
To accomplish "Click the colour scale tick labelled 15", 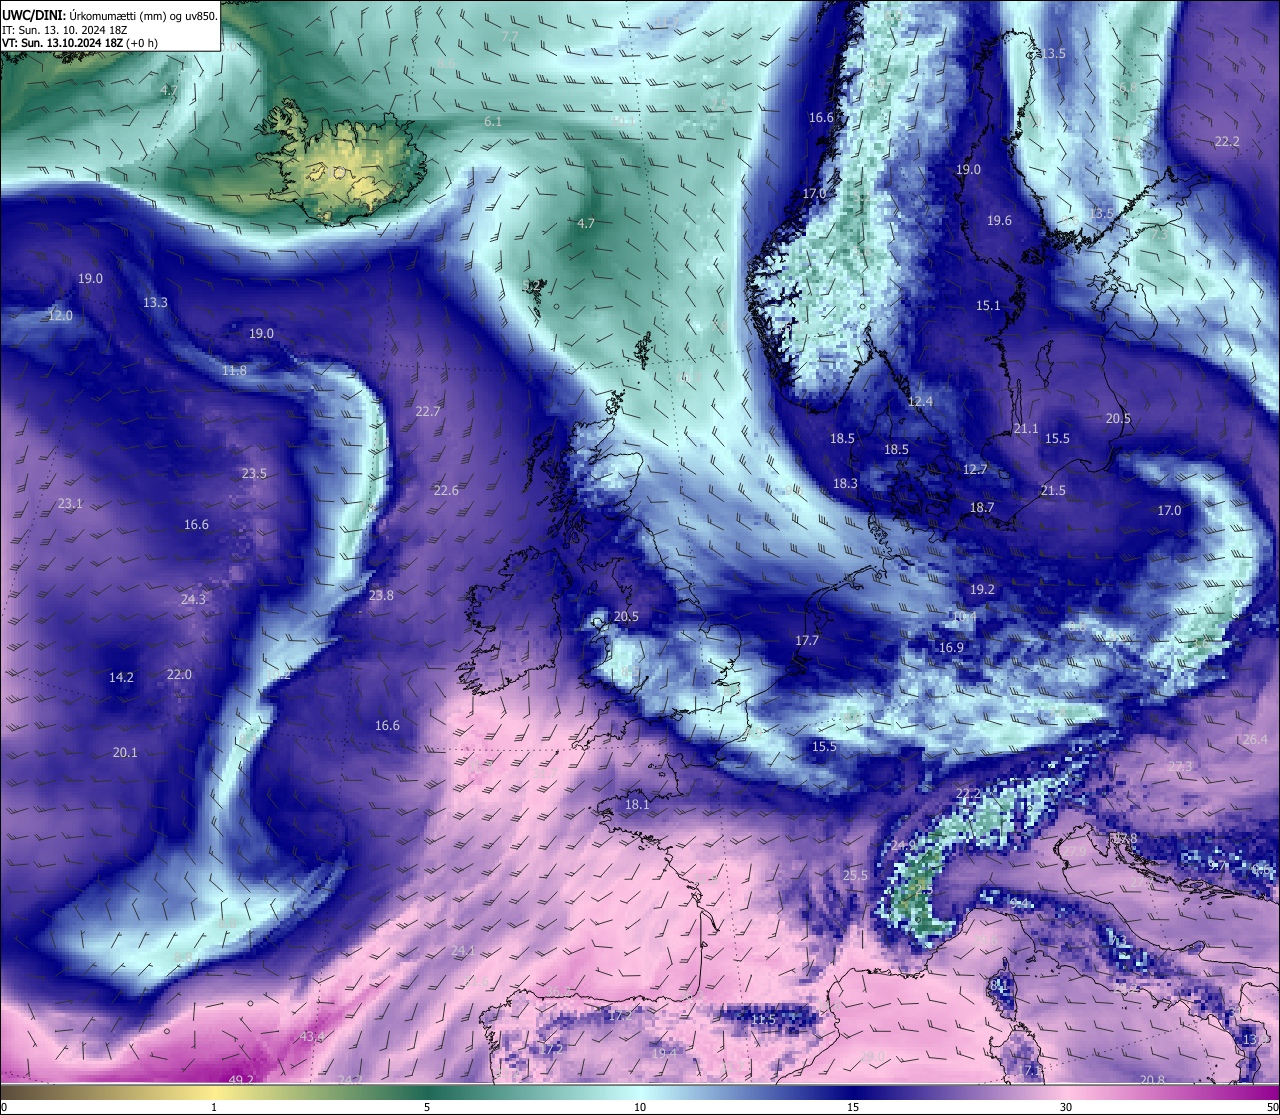I will click(853, 1107).
